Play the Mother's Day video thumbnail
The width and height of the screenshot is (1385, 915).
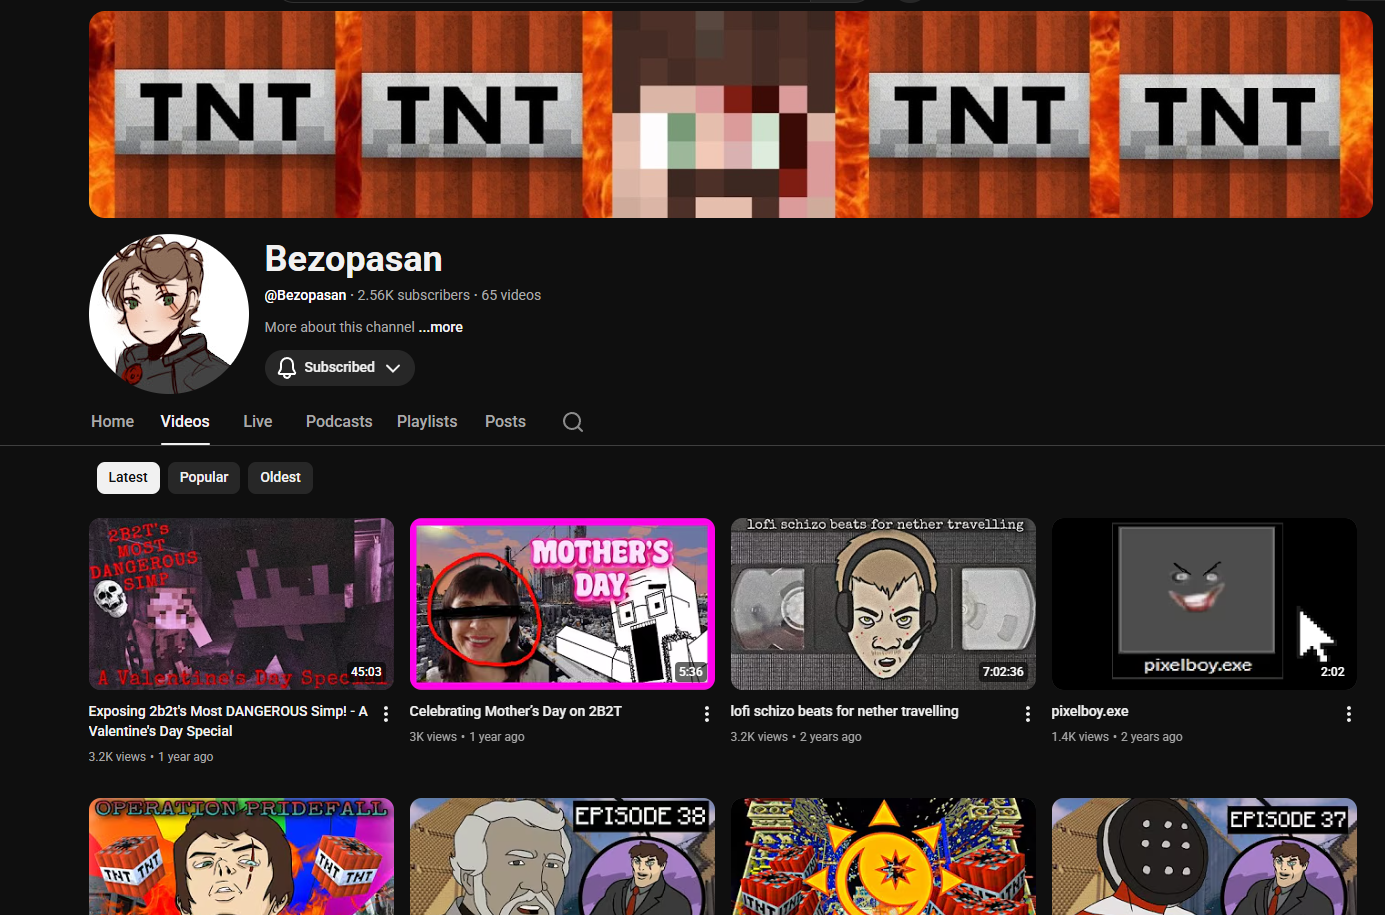[562, 604]
